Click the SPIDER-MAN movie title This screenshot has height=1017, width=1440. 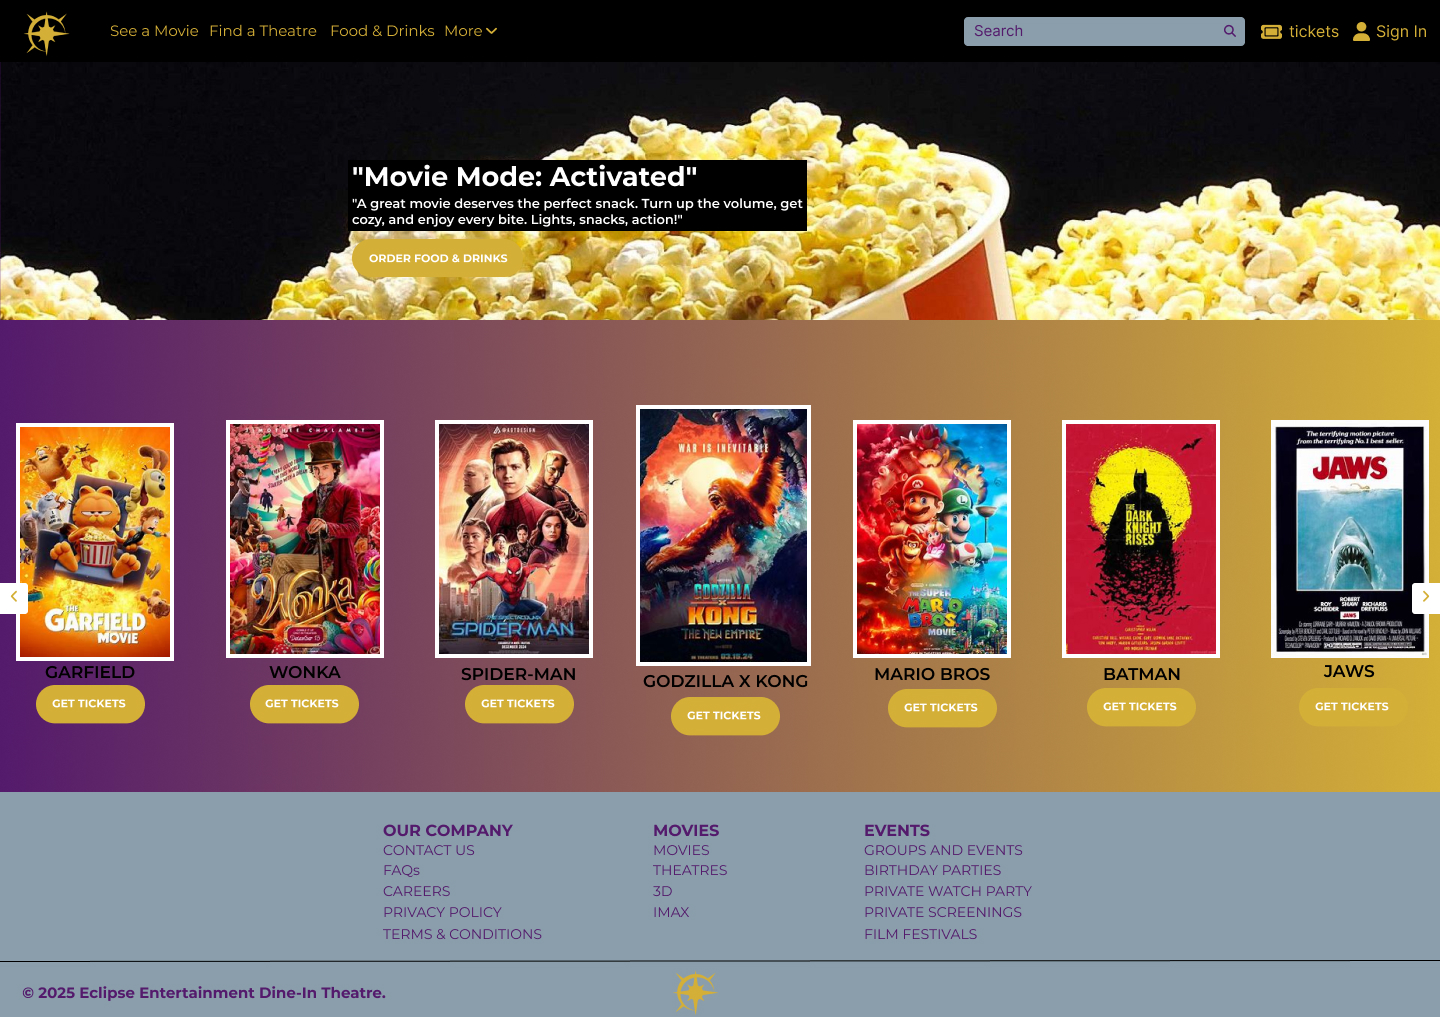click(518, 674)
